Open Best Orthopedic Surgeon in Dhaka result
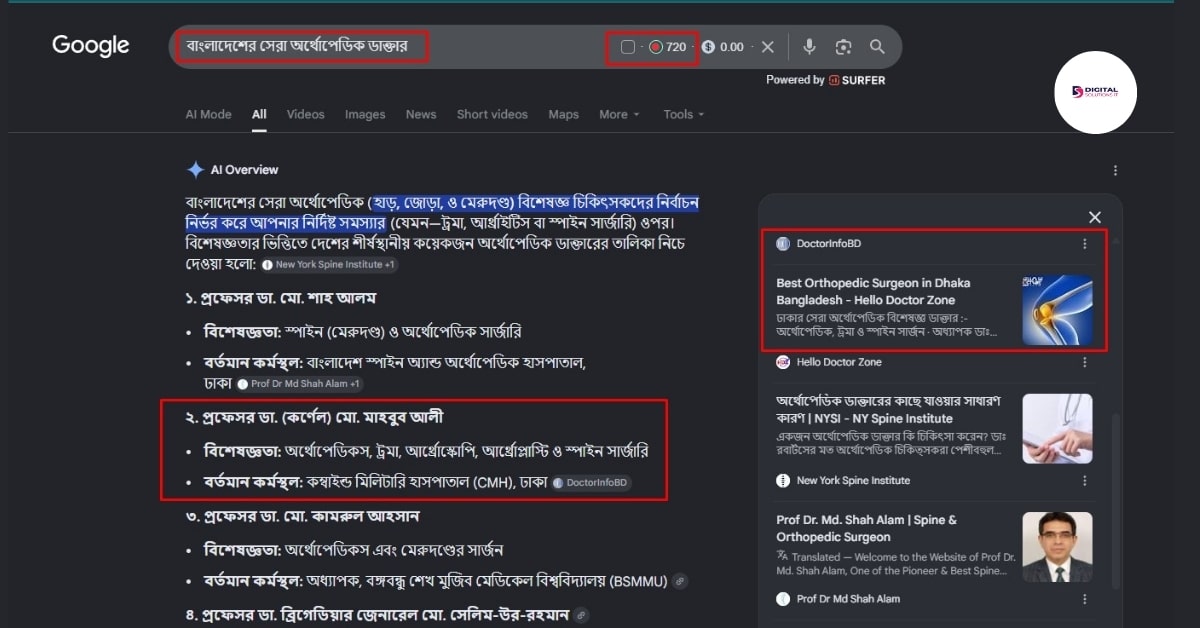1200x628 pixels. tap(873, 291)
